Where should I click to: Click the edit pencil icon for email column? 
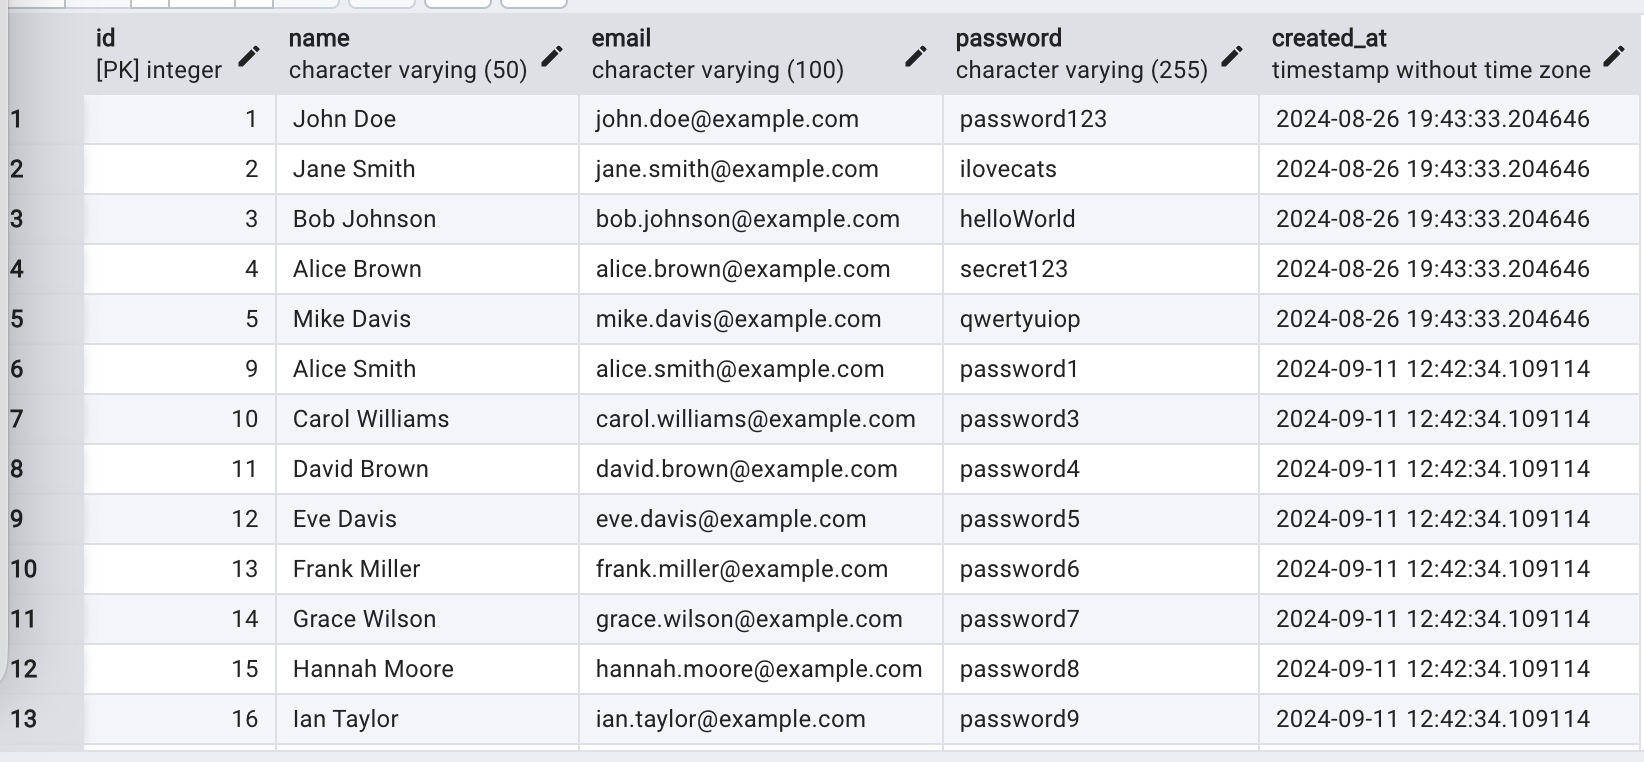coord(915,56)
